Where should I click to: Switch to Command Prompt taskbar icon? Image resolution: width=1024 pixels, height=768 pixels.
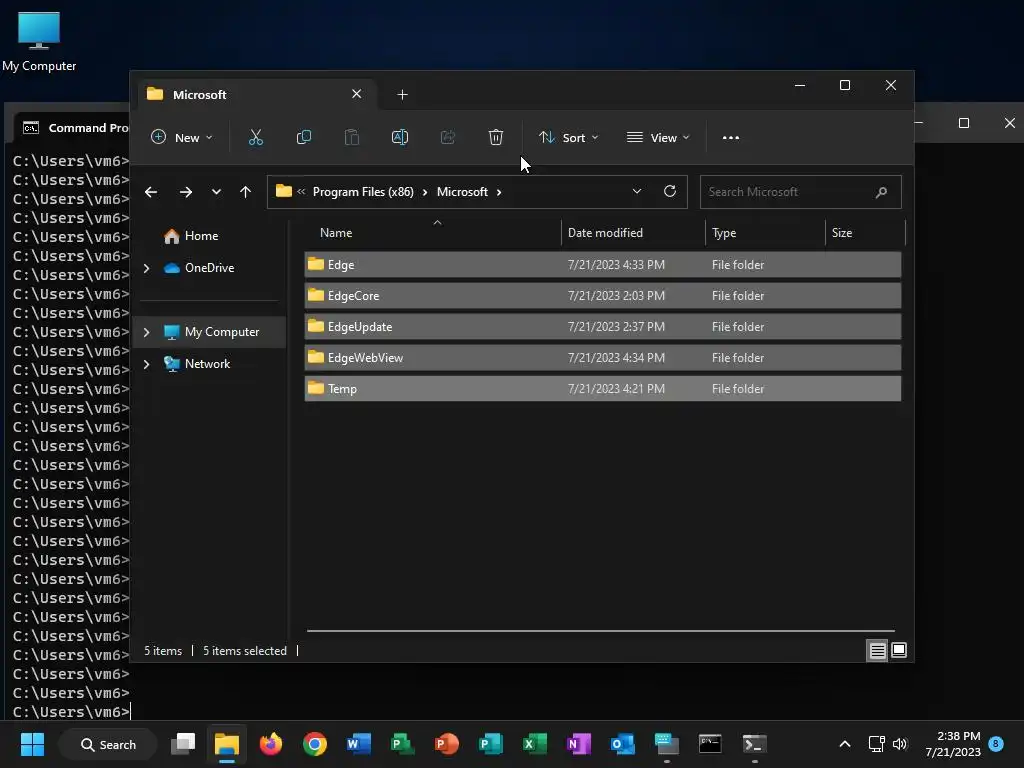(x=710, y=744)
